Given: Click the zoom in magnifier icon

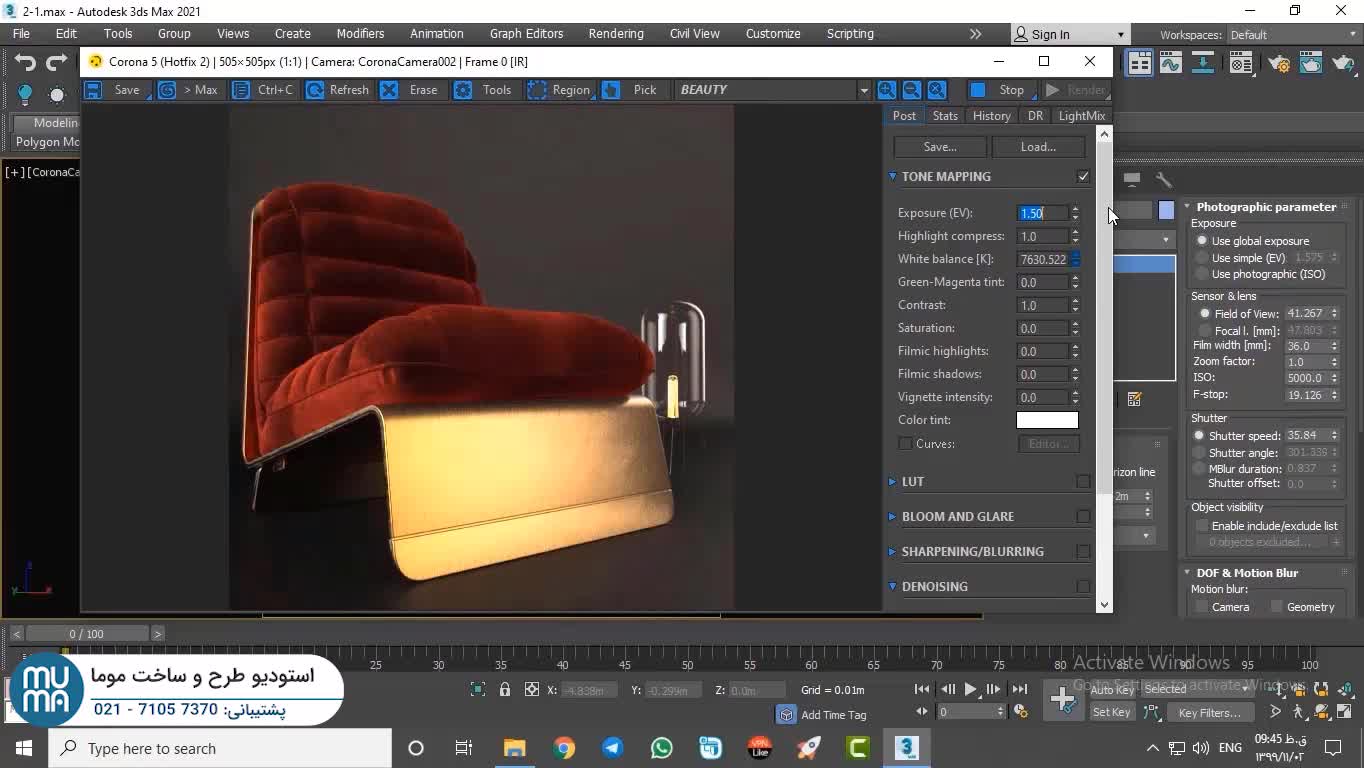Looking at the screenshot, I should [886, 90].
